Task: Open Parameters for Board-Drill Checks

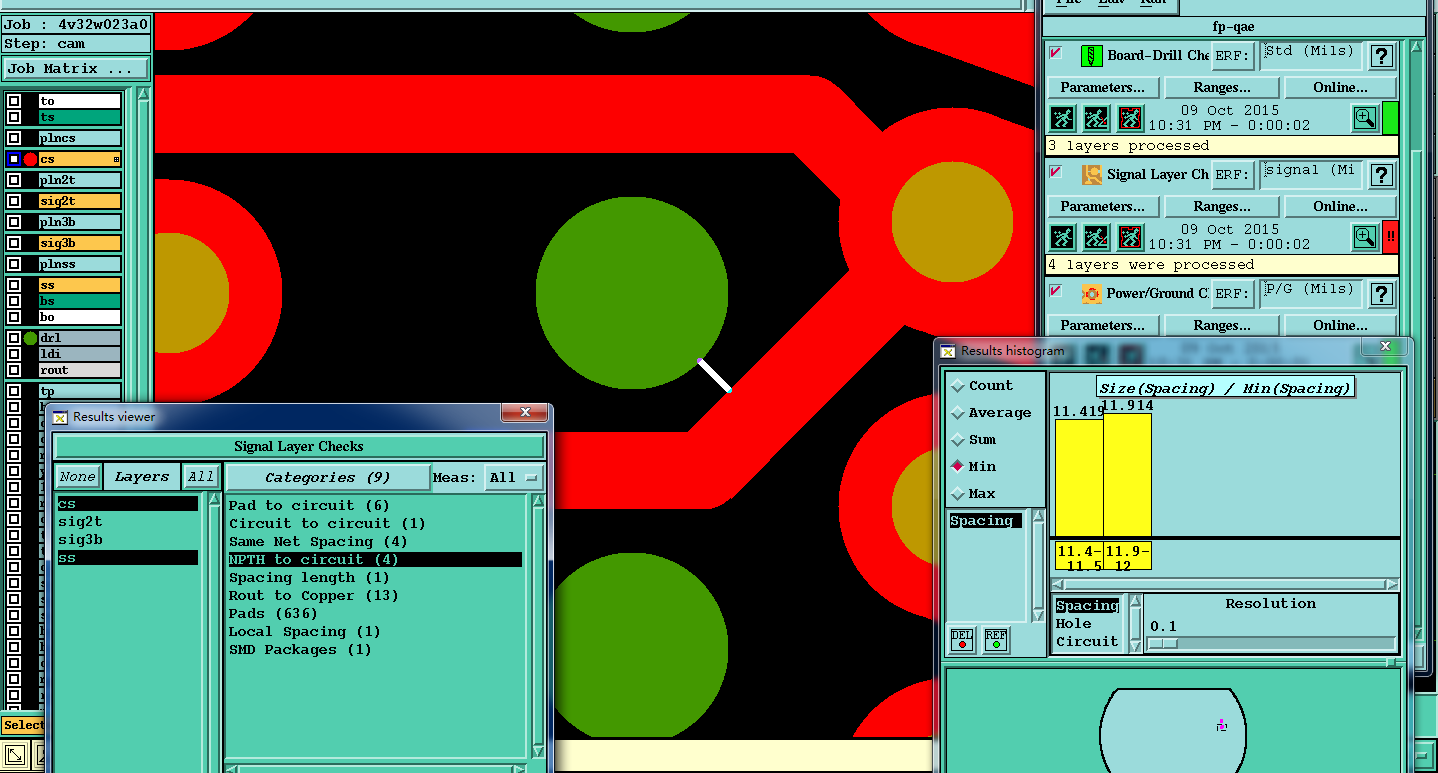Action: pos(1103,88)
